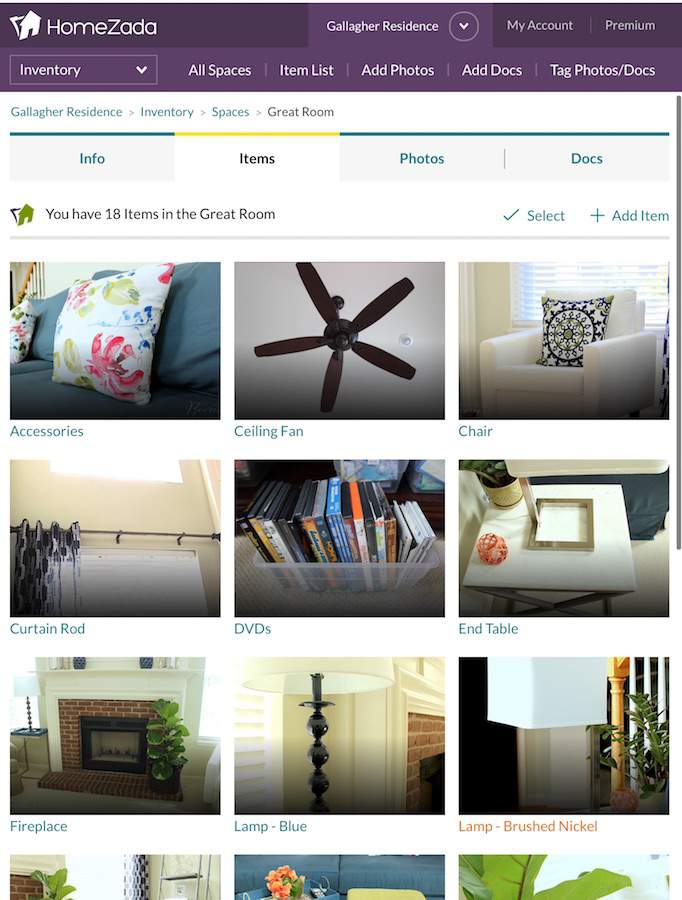Click the HomeZada house logo icon
This screenshot has width=682, height=900.
(26, 25)
